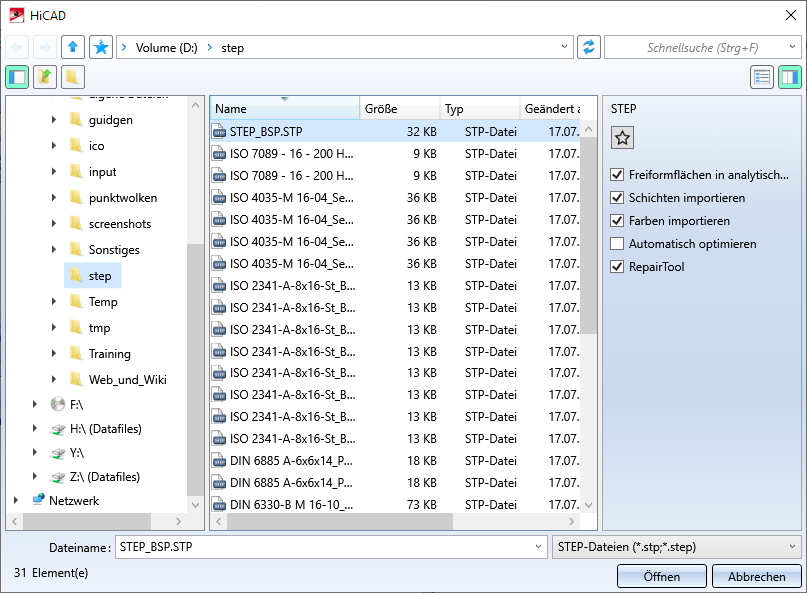Enable Automatisch optimieren option

click(617, 244)
